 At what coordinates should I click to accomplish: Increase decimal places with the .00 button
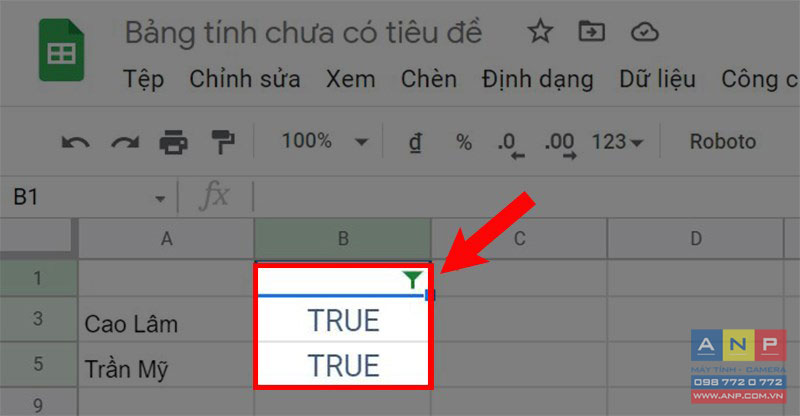point(560,145)
